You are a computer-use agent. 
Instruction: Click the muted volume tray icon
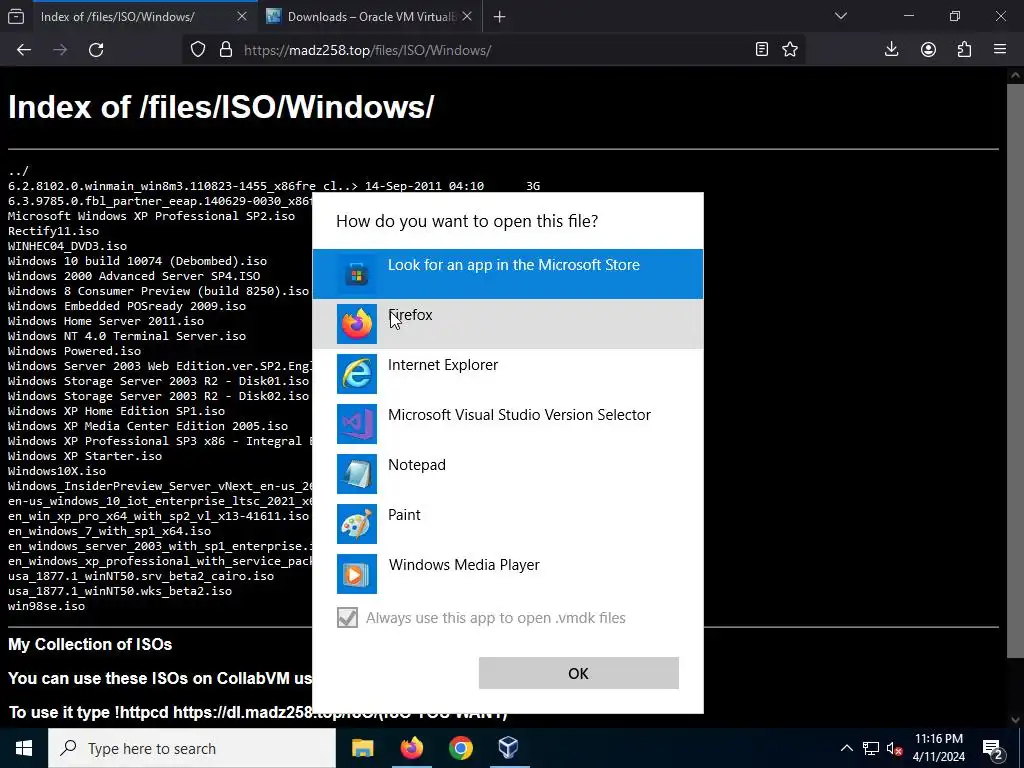[x=894, y=748]
